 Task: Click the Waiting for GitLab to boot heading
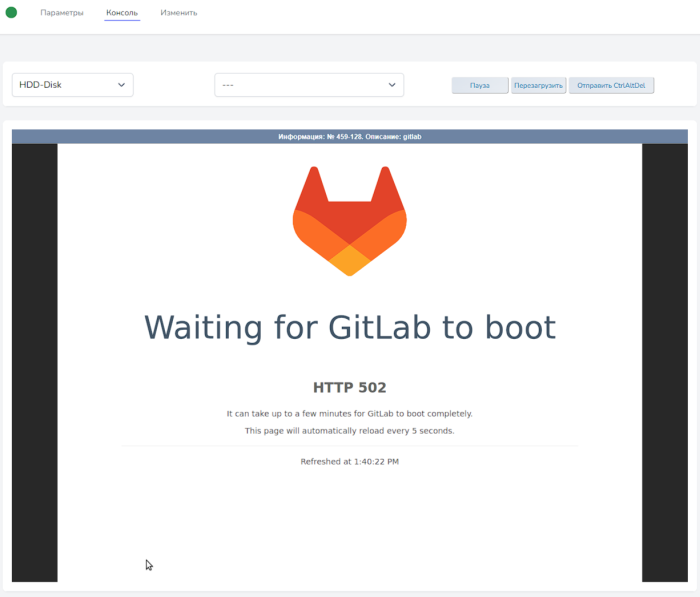[349, 327]
